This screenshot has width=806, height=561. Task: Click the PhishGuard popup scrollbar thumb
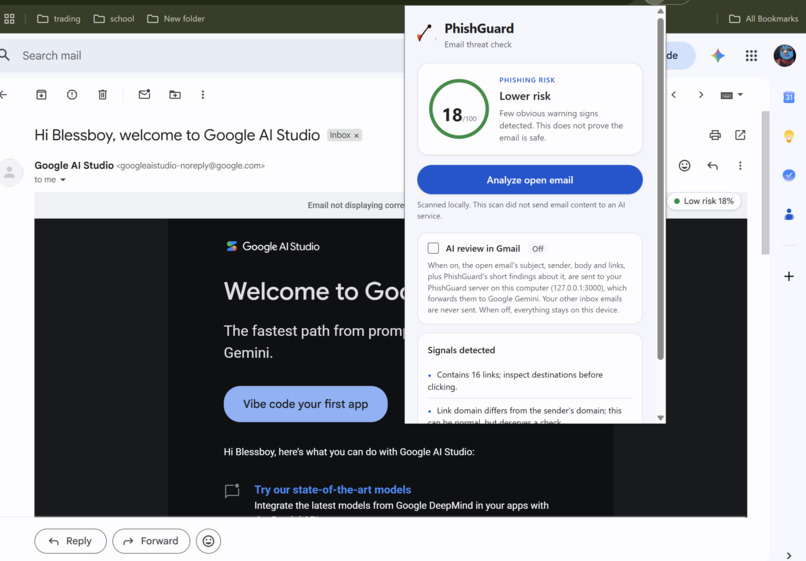click(x=661, y=188)
